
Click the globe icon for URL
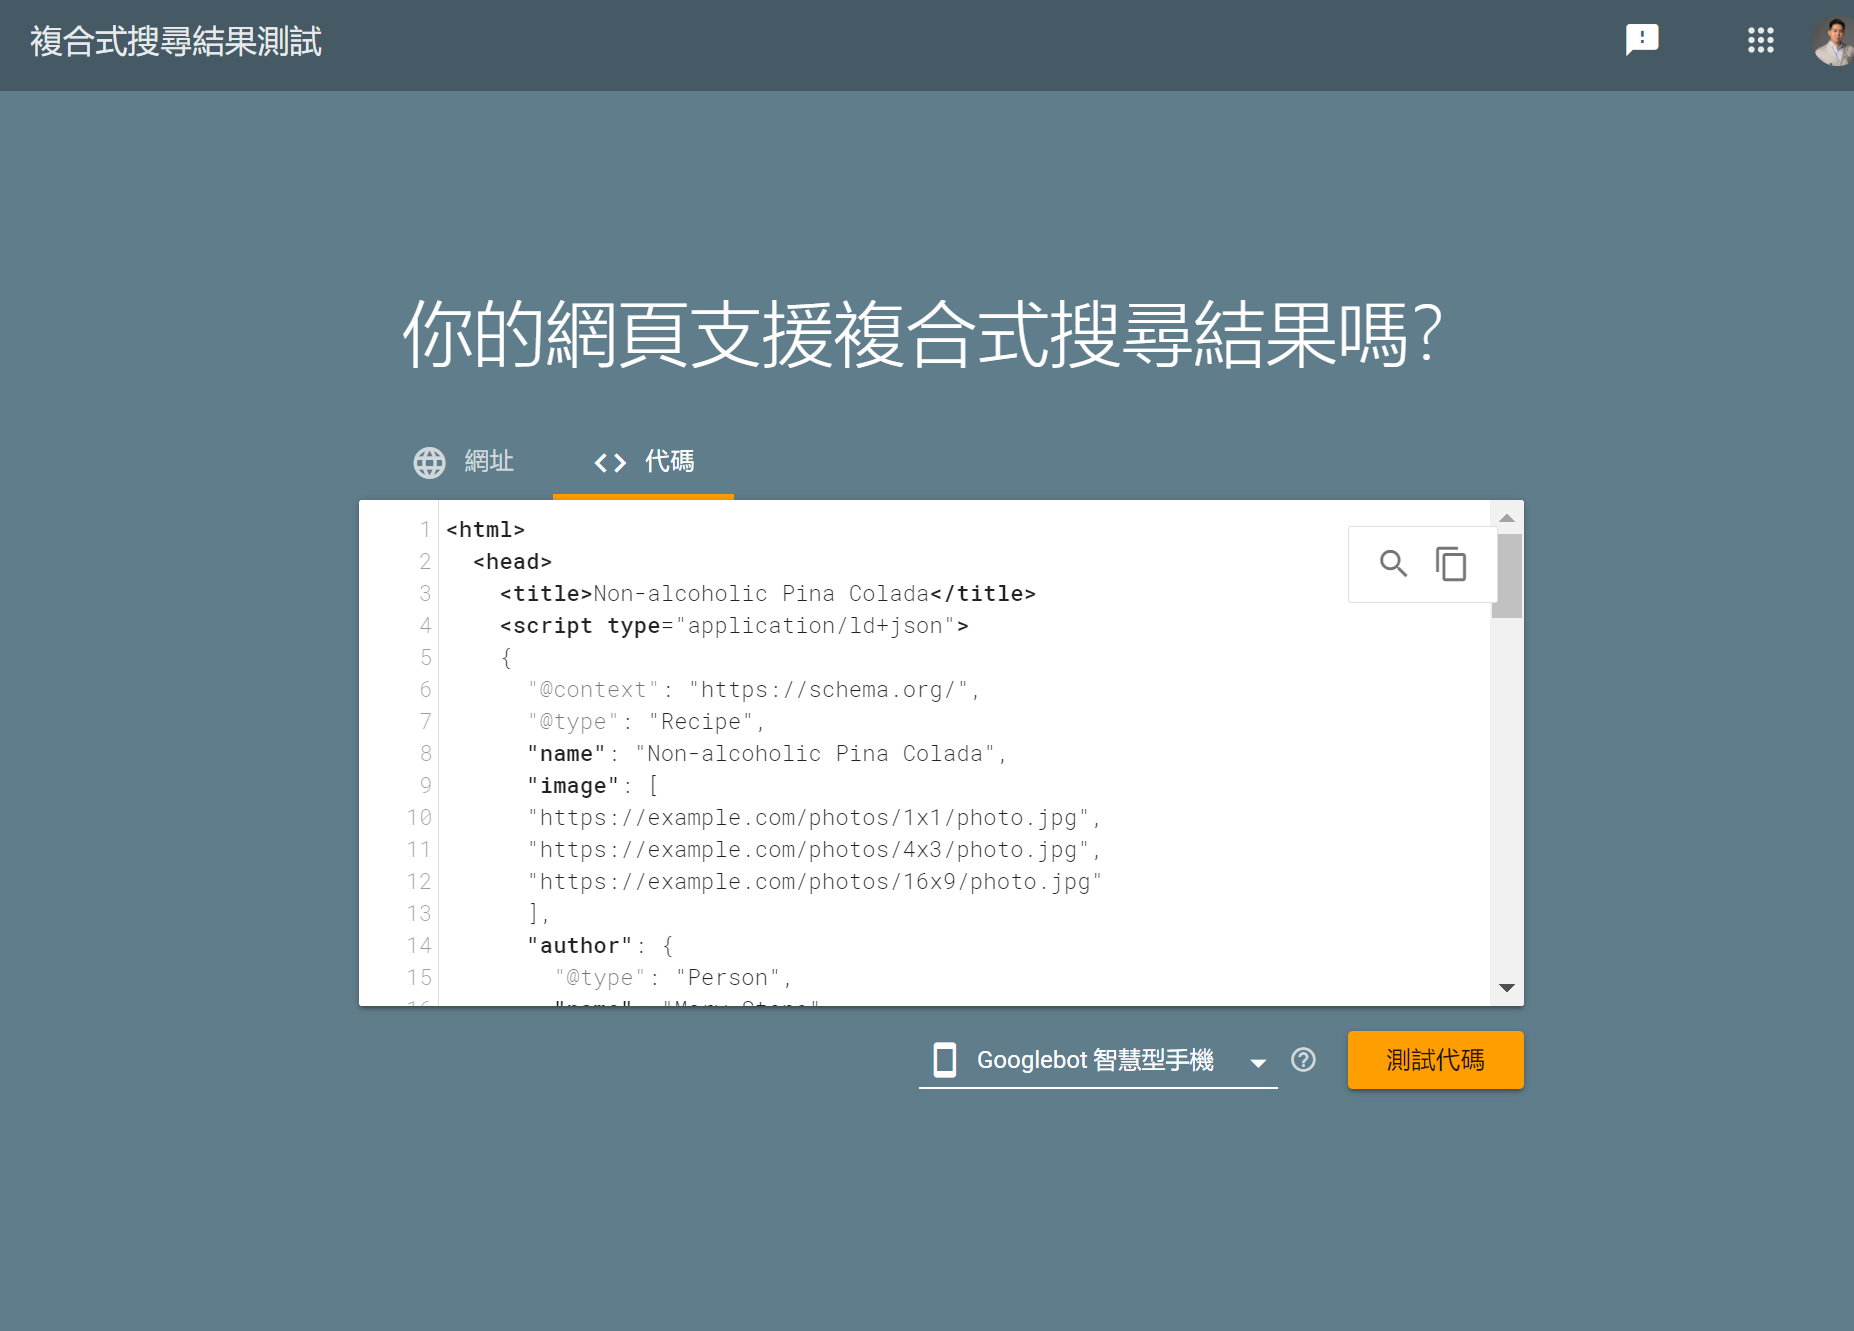pyautogui.click(x=430, y=462)
